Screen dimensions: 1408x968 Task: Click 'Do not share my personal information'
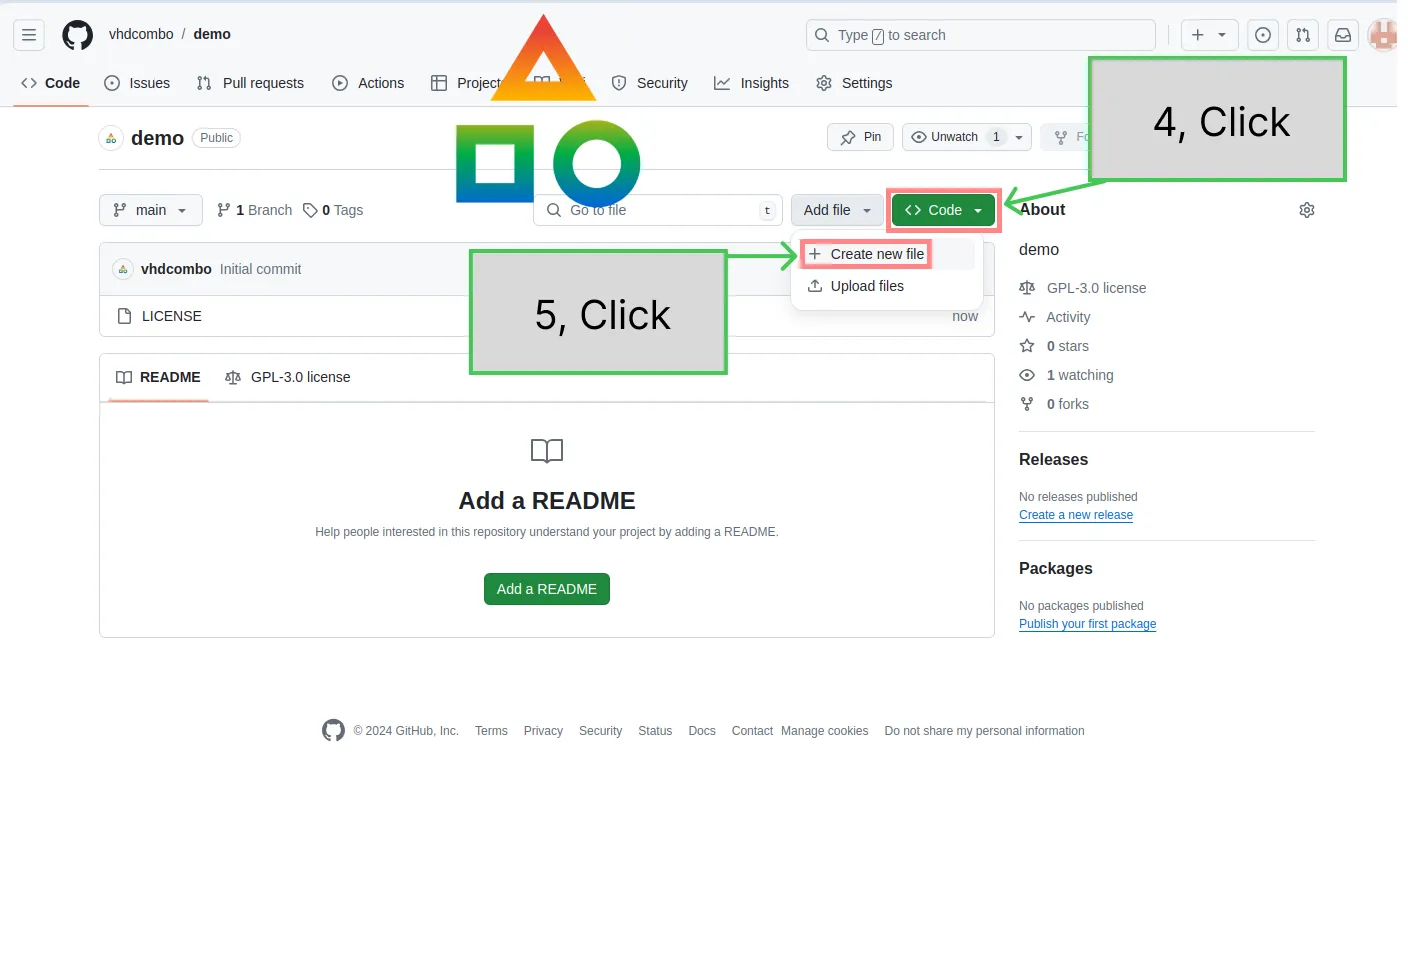click(984, 731)
